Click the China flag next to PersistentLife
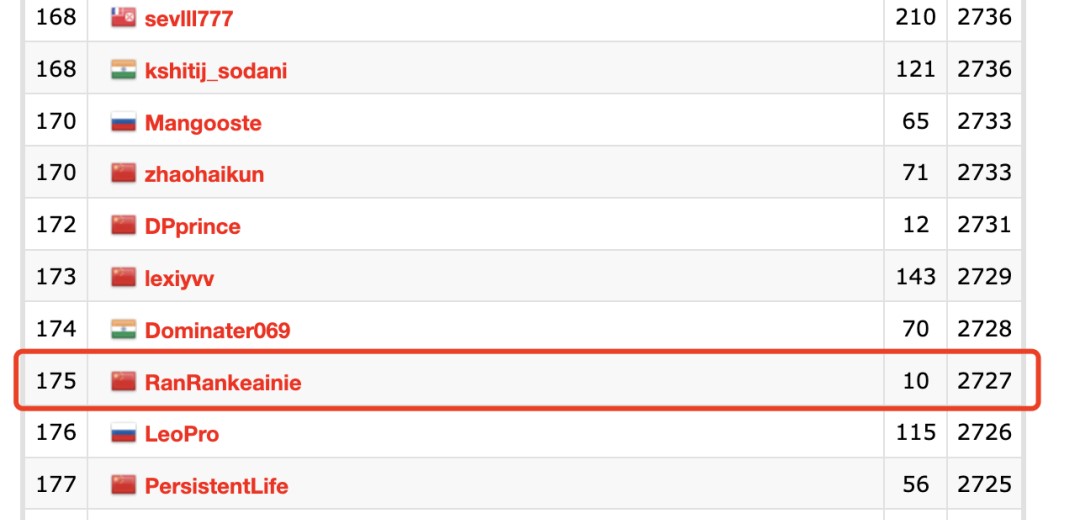 coord(123,485)
